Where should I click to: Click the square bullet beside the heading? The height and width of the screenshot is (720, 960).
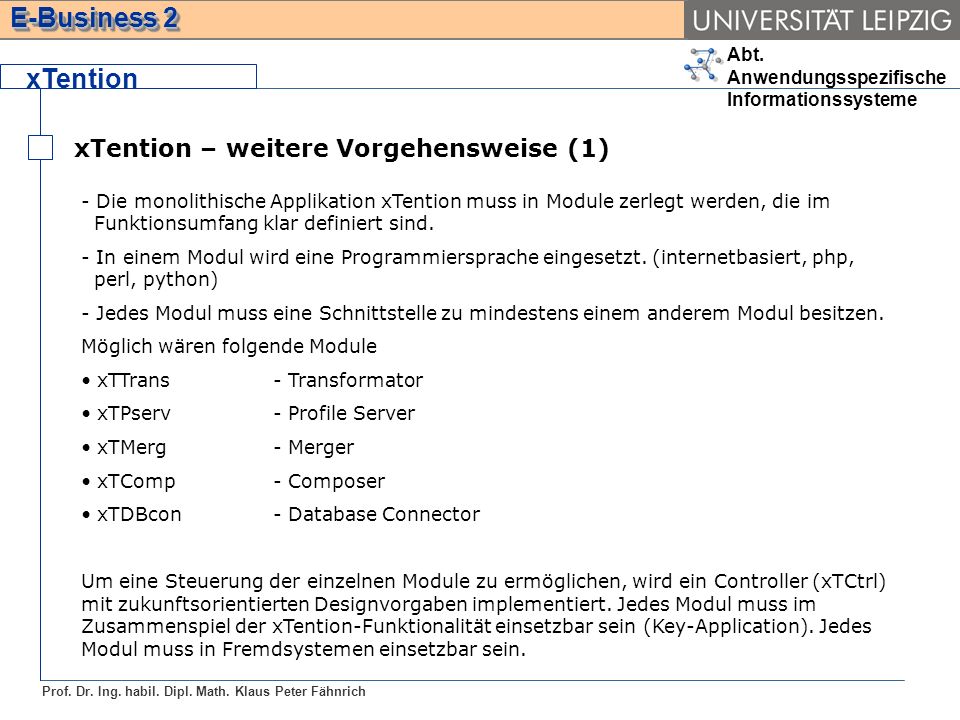tap(40, 148)
